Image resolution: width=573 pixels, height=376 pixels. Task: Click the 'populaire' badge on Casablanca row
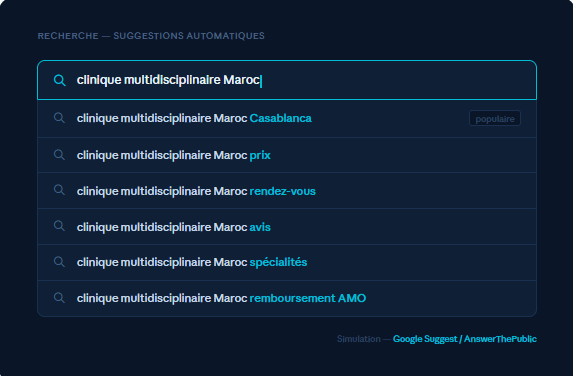tap(495, 118)
